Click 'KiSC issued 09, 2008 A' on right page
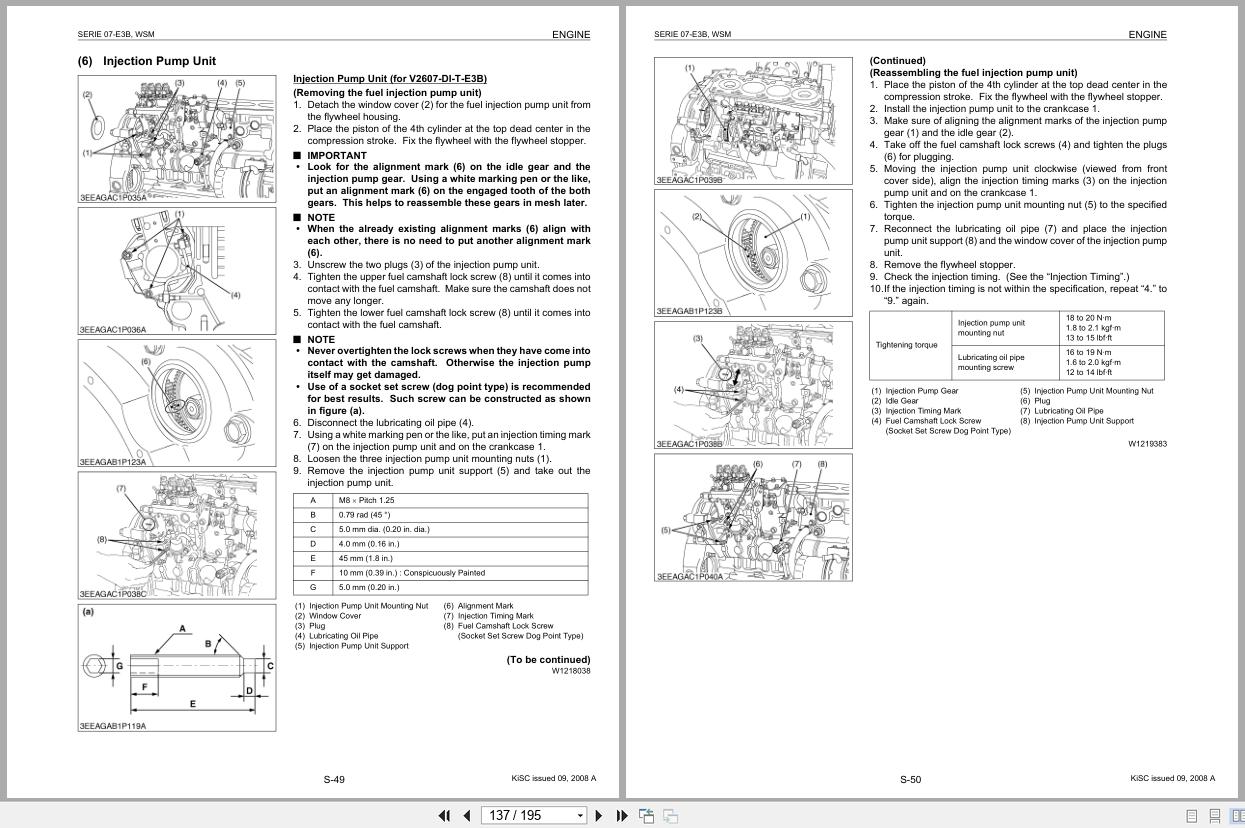 (x=1173, y=778)
